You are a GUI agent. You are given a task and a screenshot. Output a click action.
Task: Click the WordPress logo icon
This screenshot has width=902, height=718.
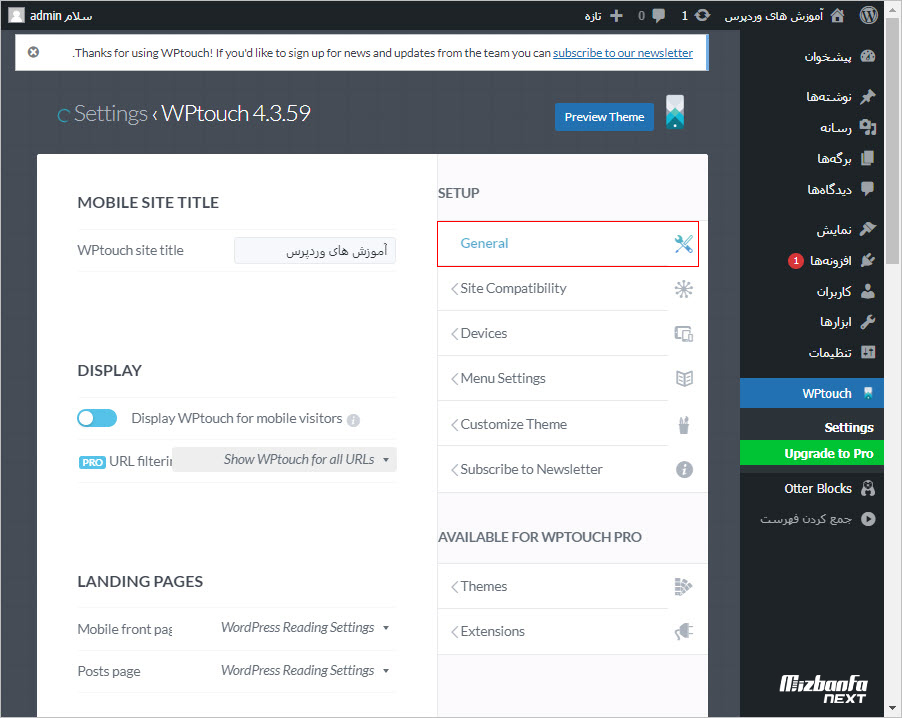(869, 16)
